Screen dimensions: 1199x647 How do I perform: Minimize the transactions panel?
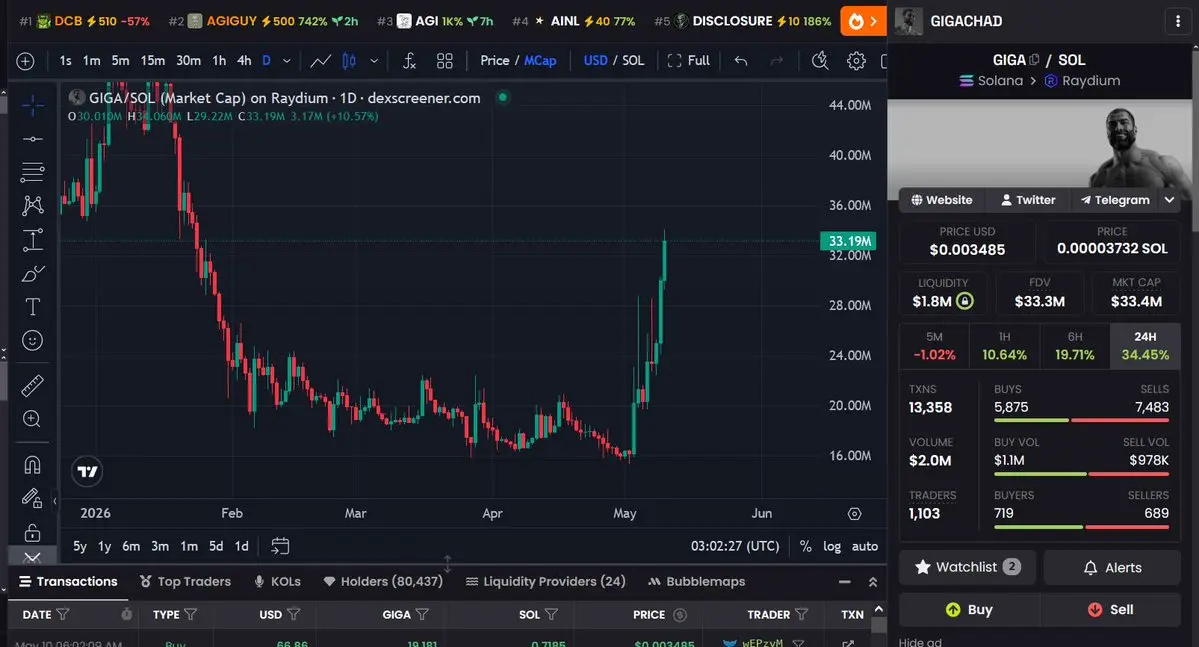pyautogui.click(x=844, y=582)
